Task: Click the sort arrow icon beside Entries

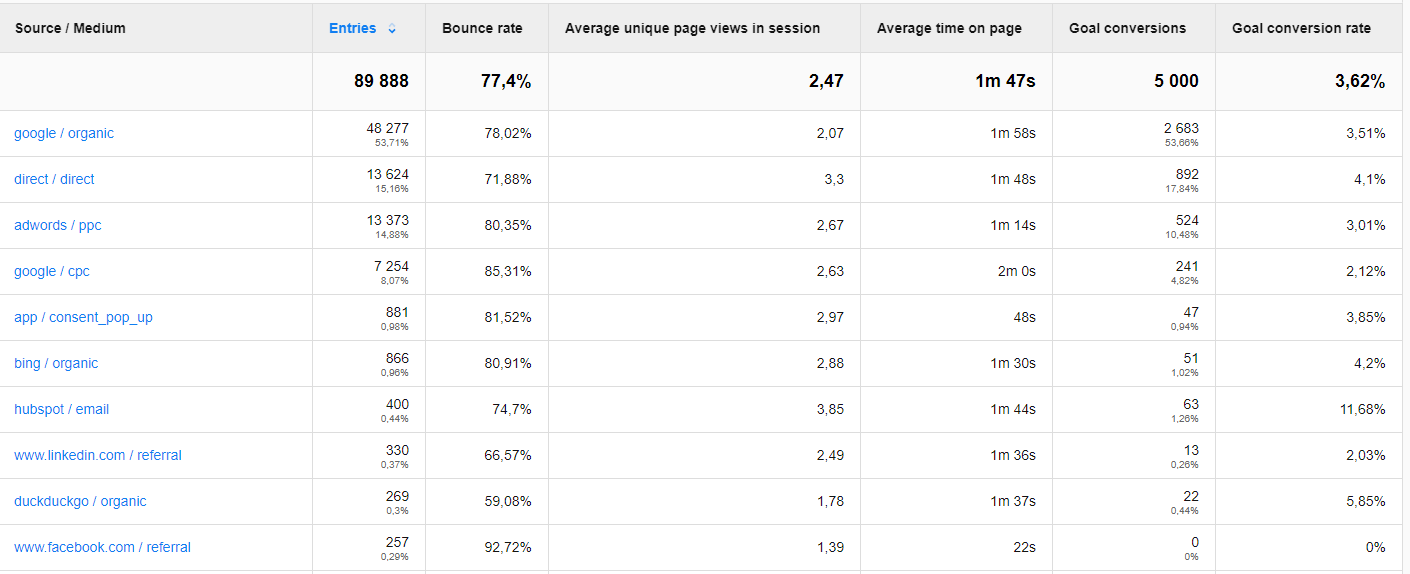Action: coord(392,29)
